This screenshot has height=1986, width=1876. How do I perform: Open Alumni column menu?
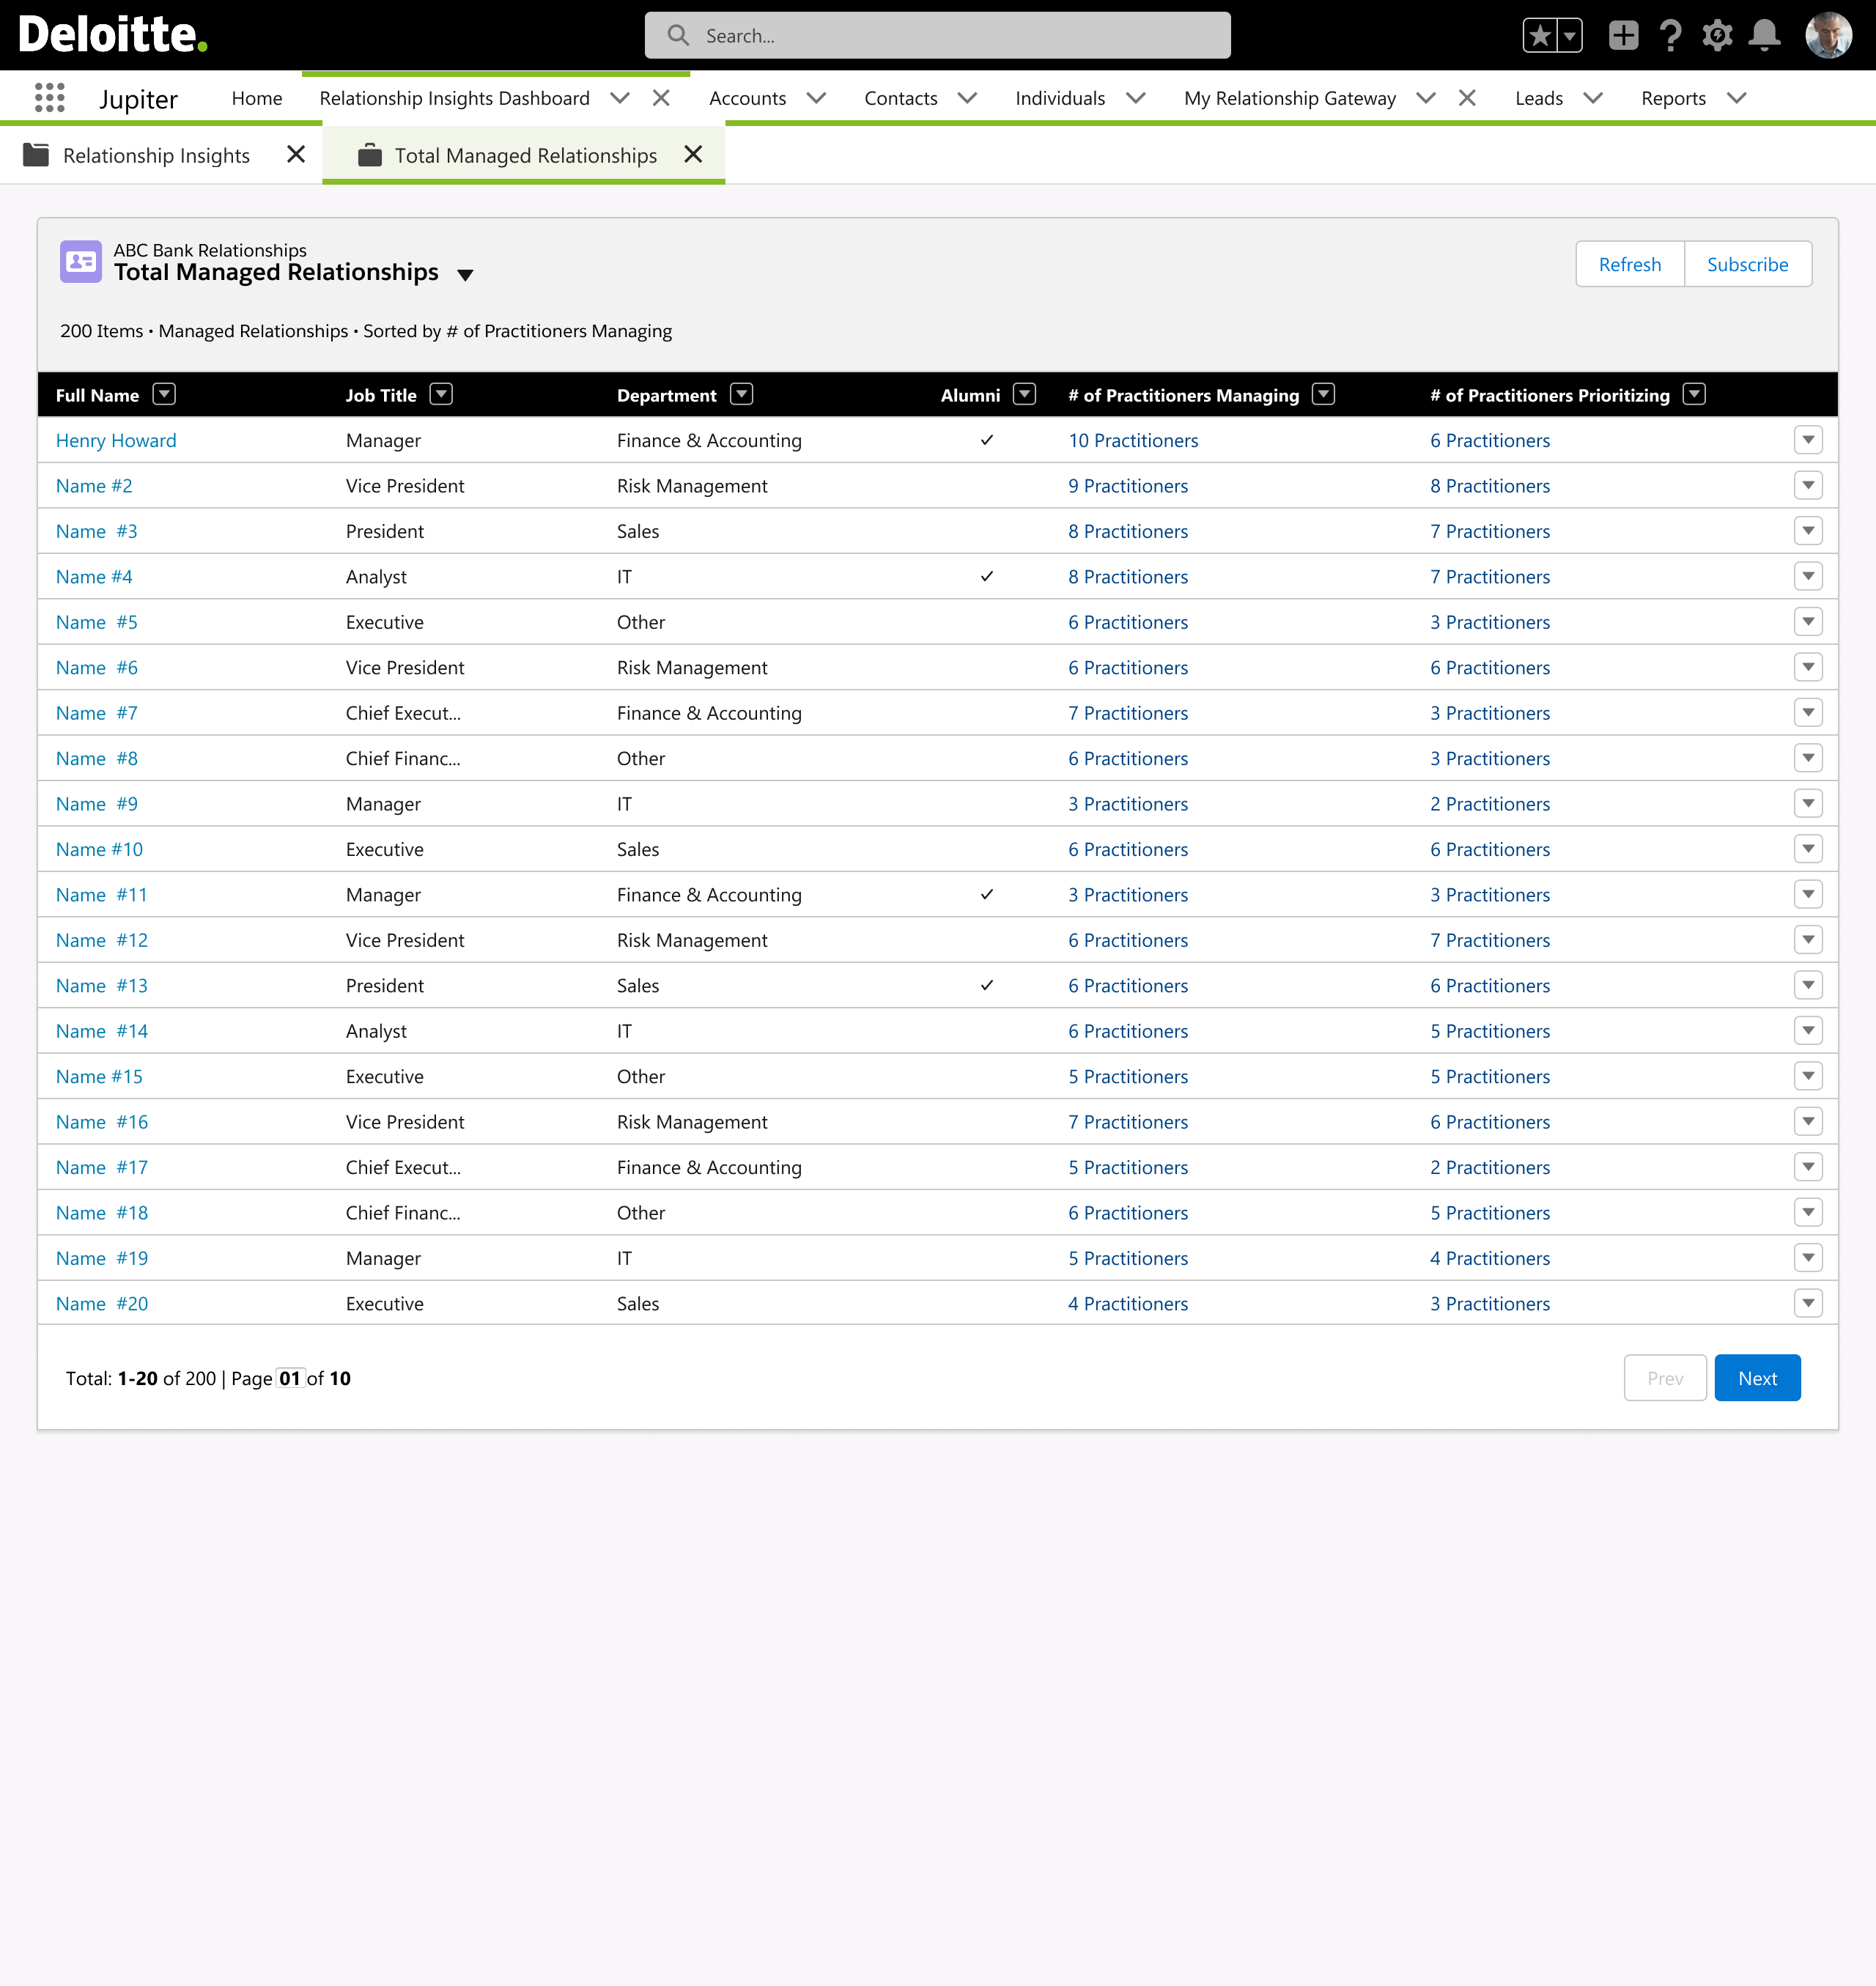point(1024,394)
